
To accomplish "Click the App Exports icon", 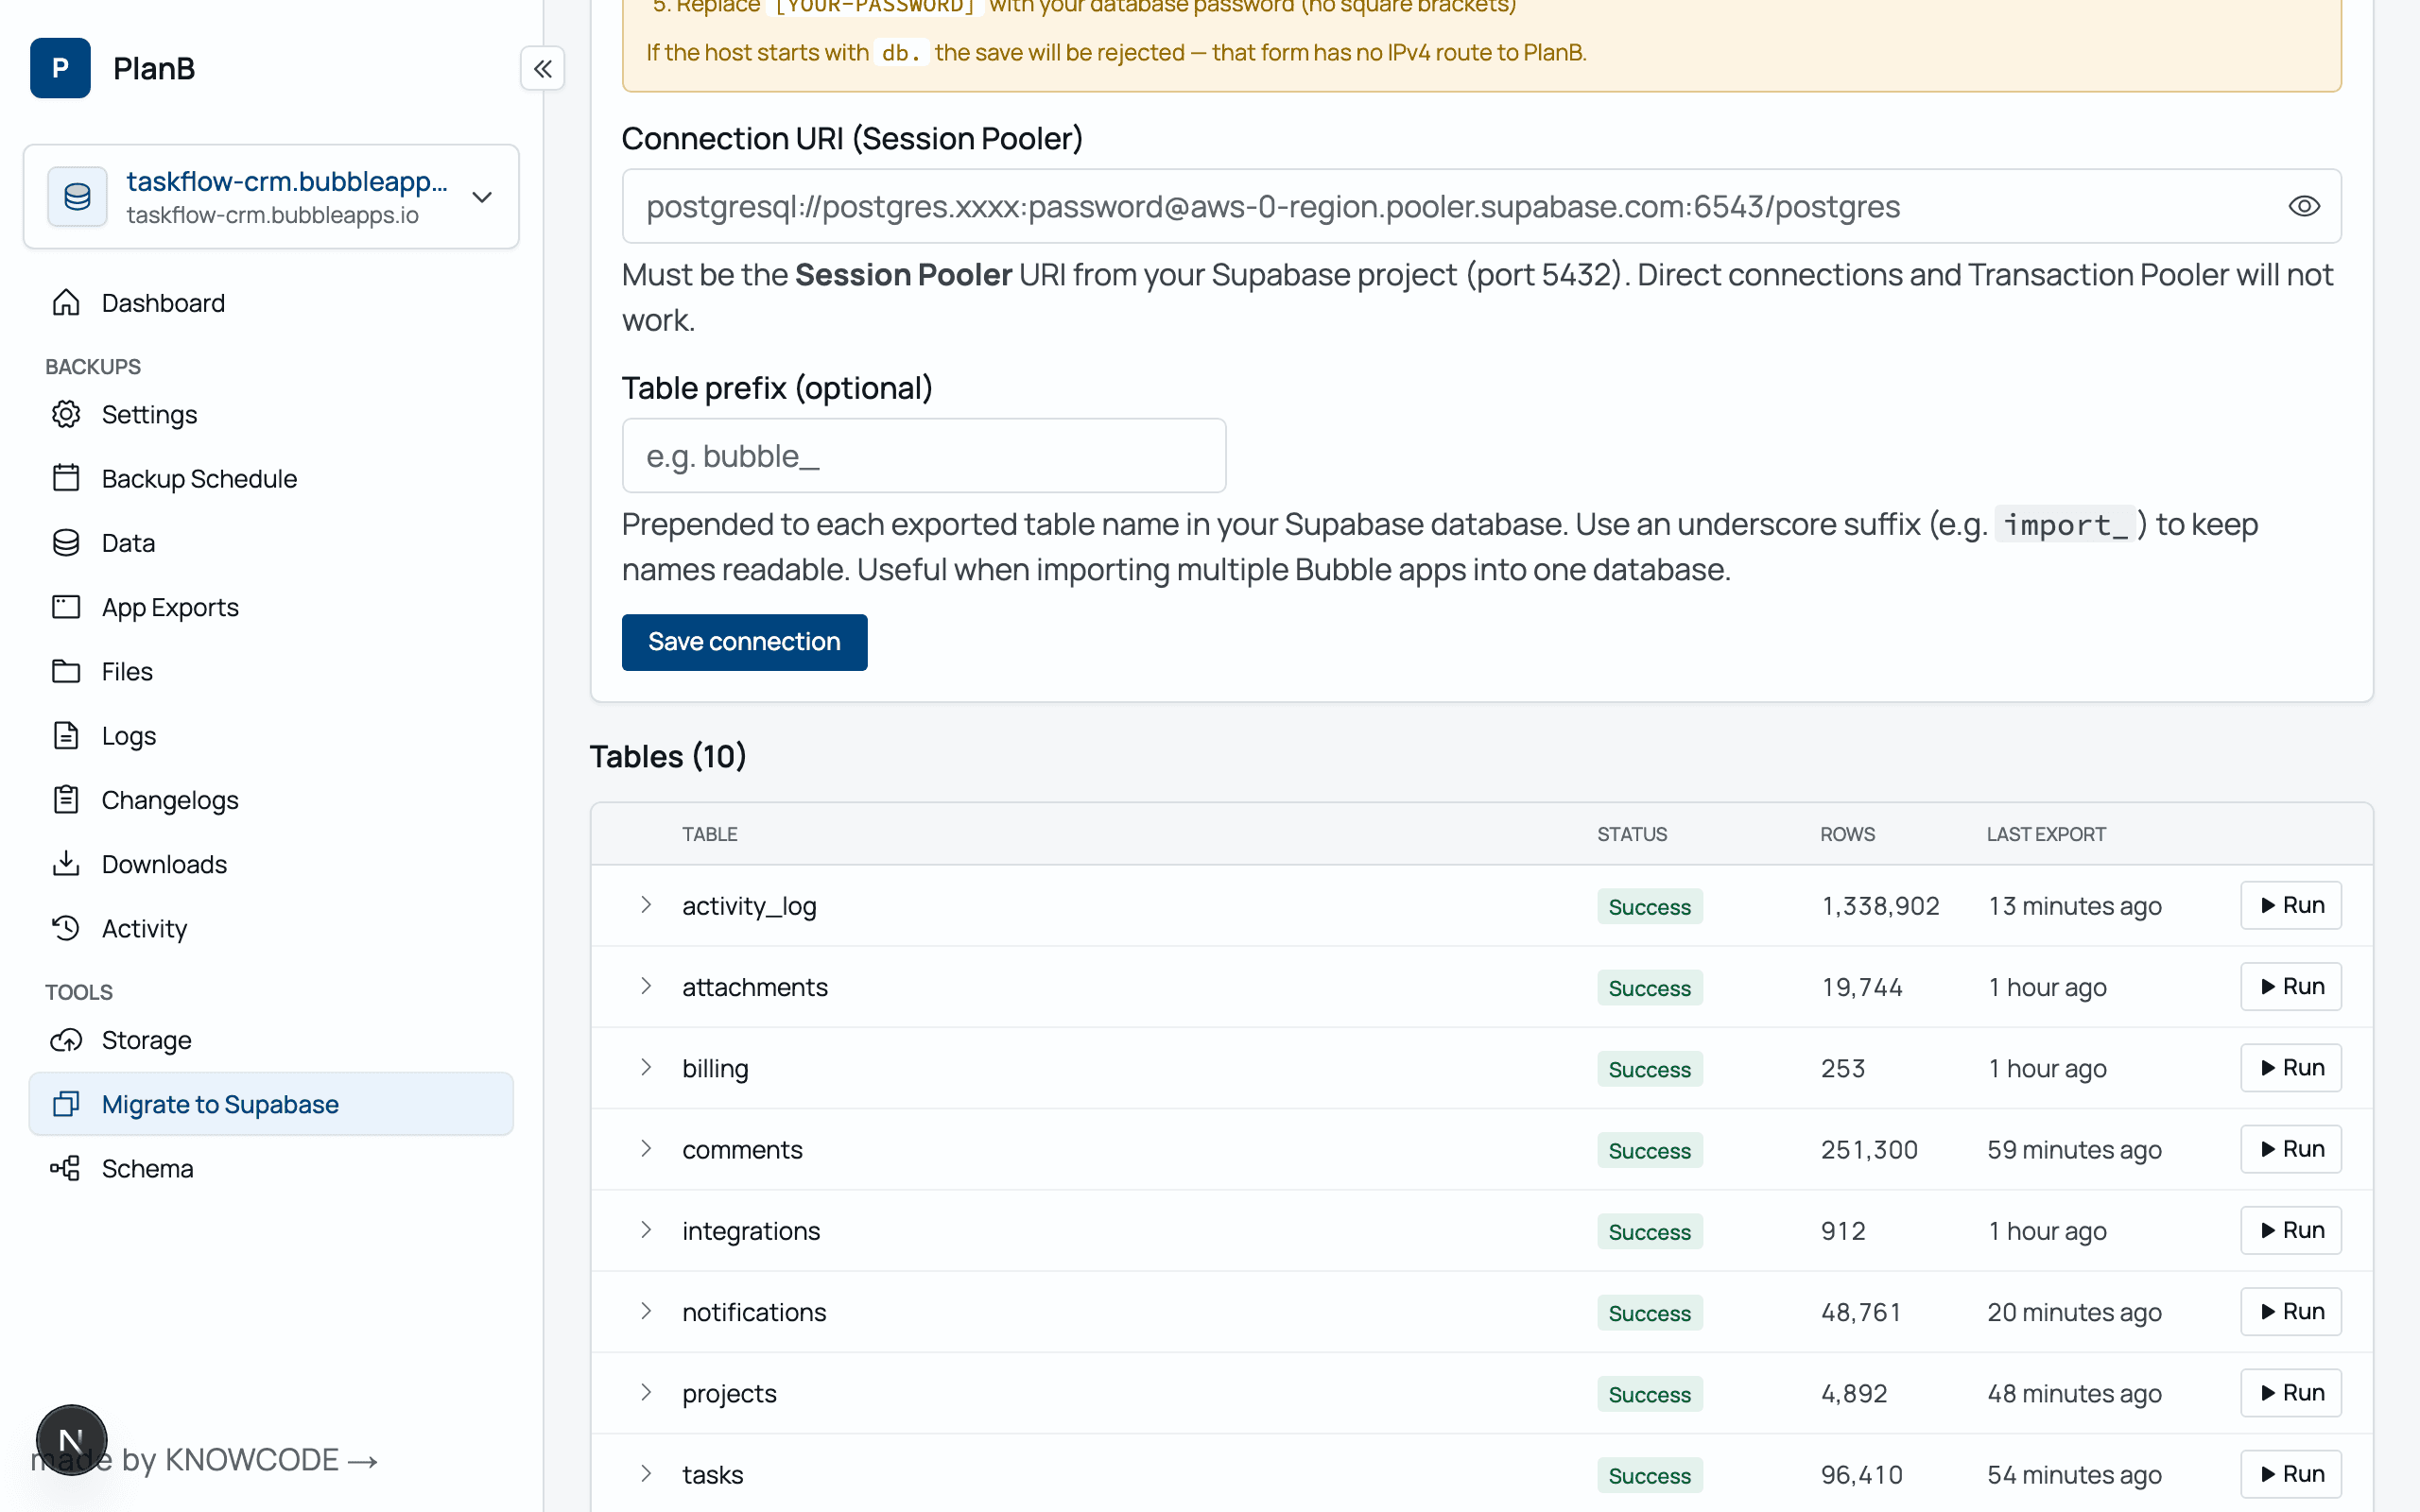I will click(66, 607).
